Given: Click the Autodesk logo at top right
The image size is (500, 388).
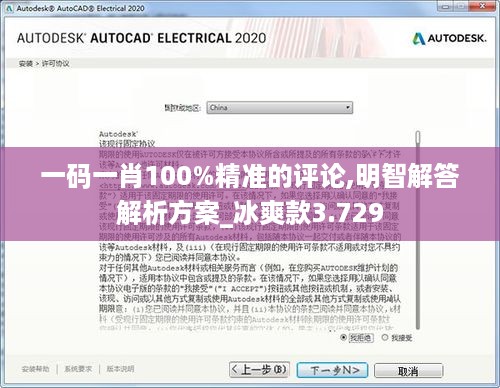Looking at the screenshot, I should point(449,39).
